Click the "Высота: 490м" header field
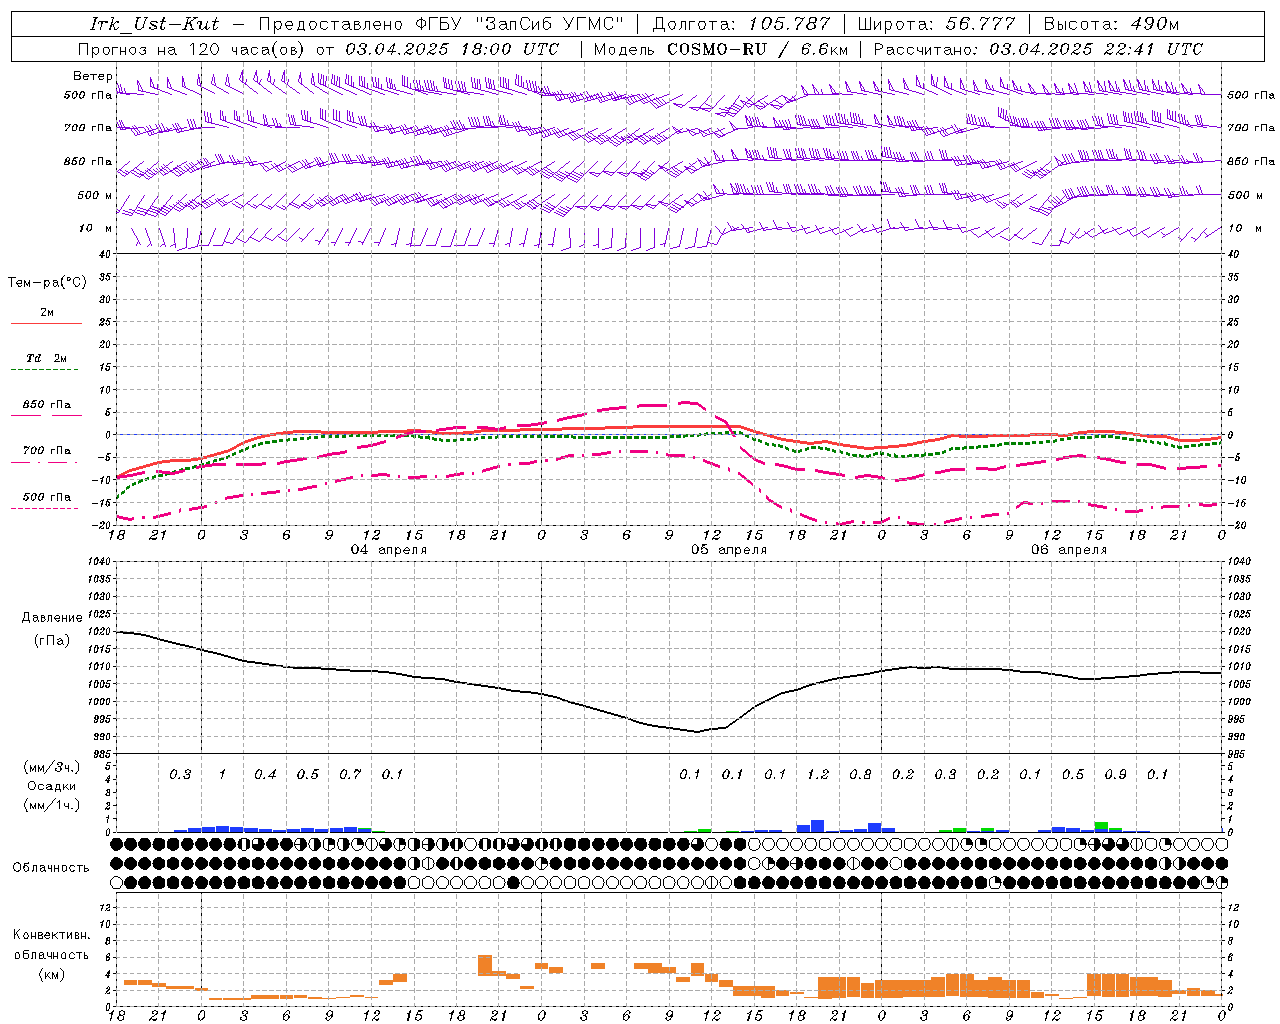Screen dimensions: 1280x1024 tap(1112, 24)
